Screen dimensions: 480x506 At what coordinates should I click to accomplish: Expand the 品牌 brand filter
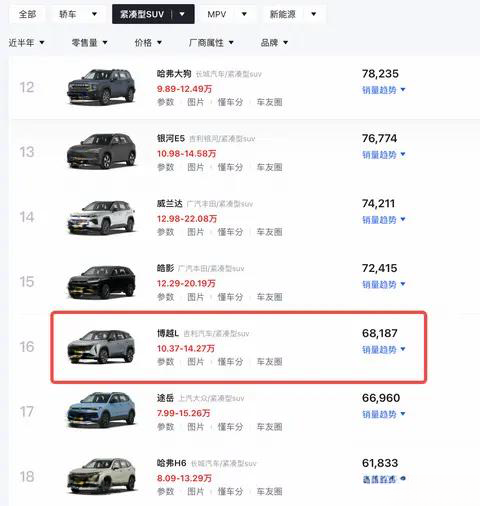[274, 43]
